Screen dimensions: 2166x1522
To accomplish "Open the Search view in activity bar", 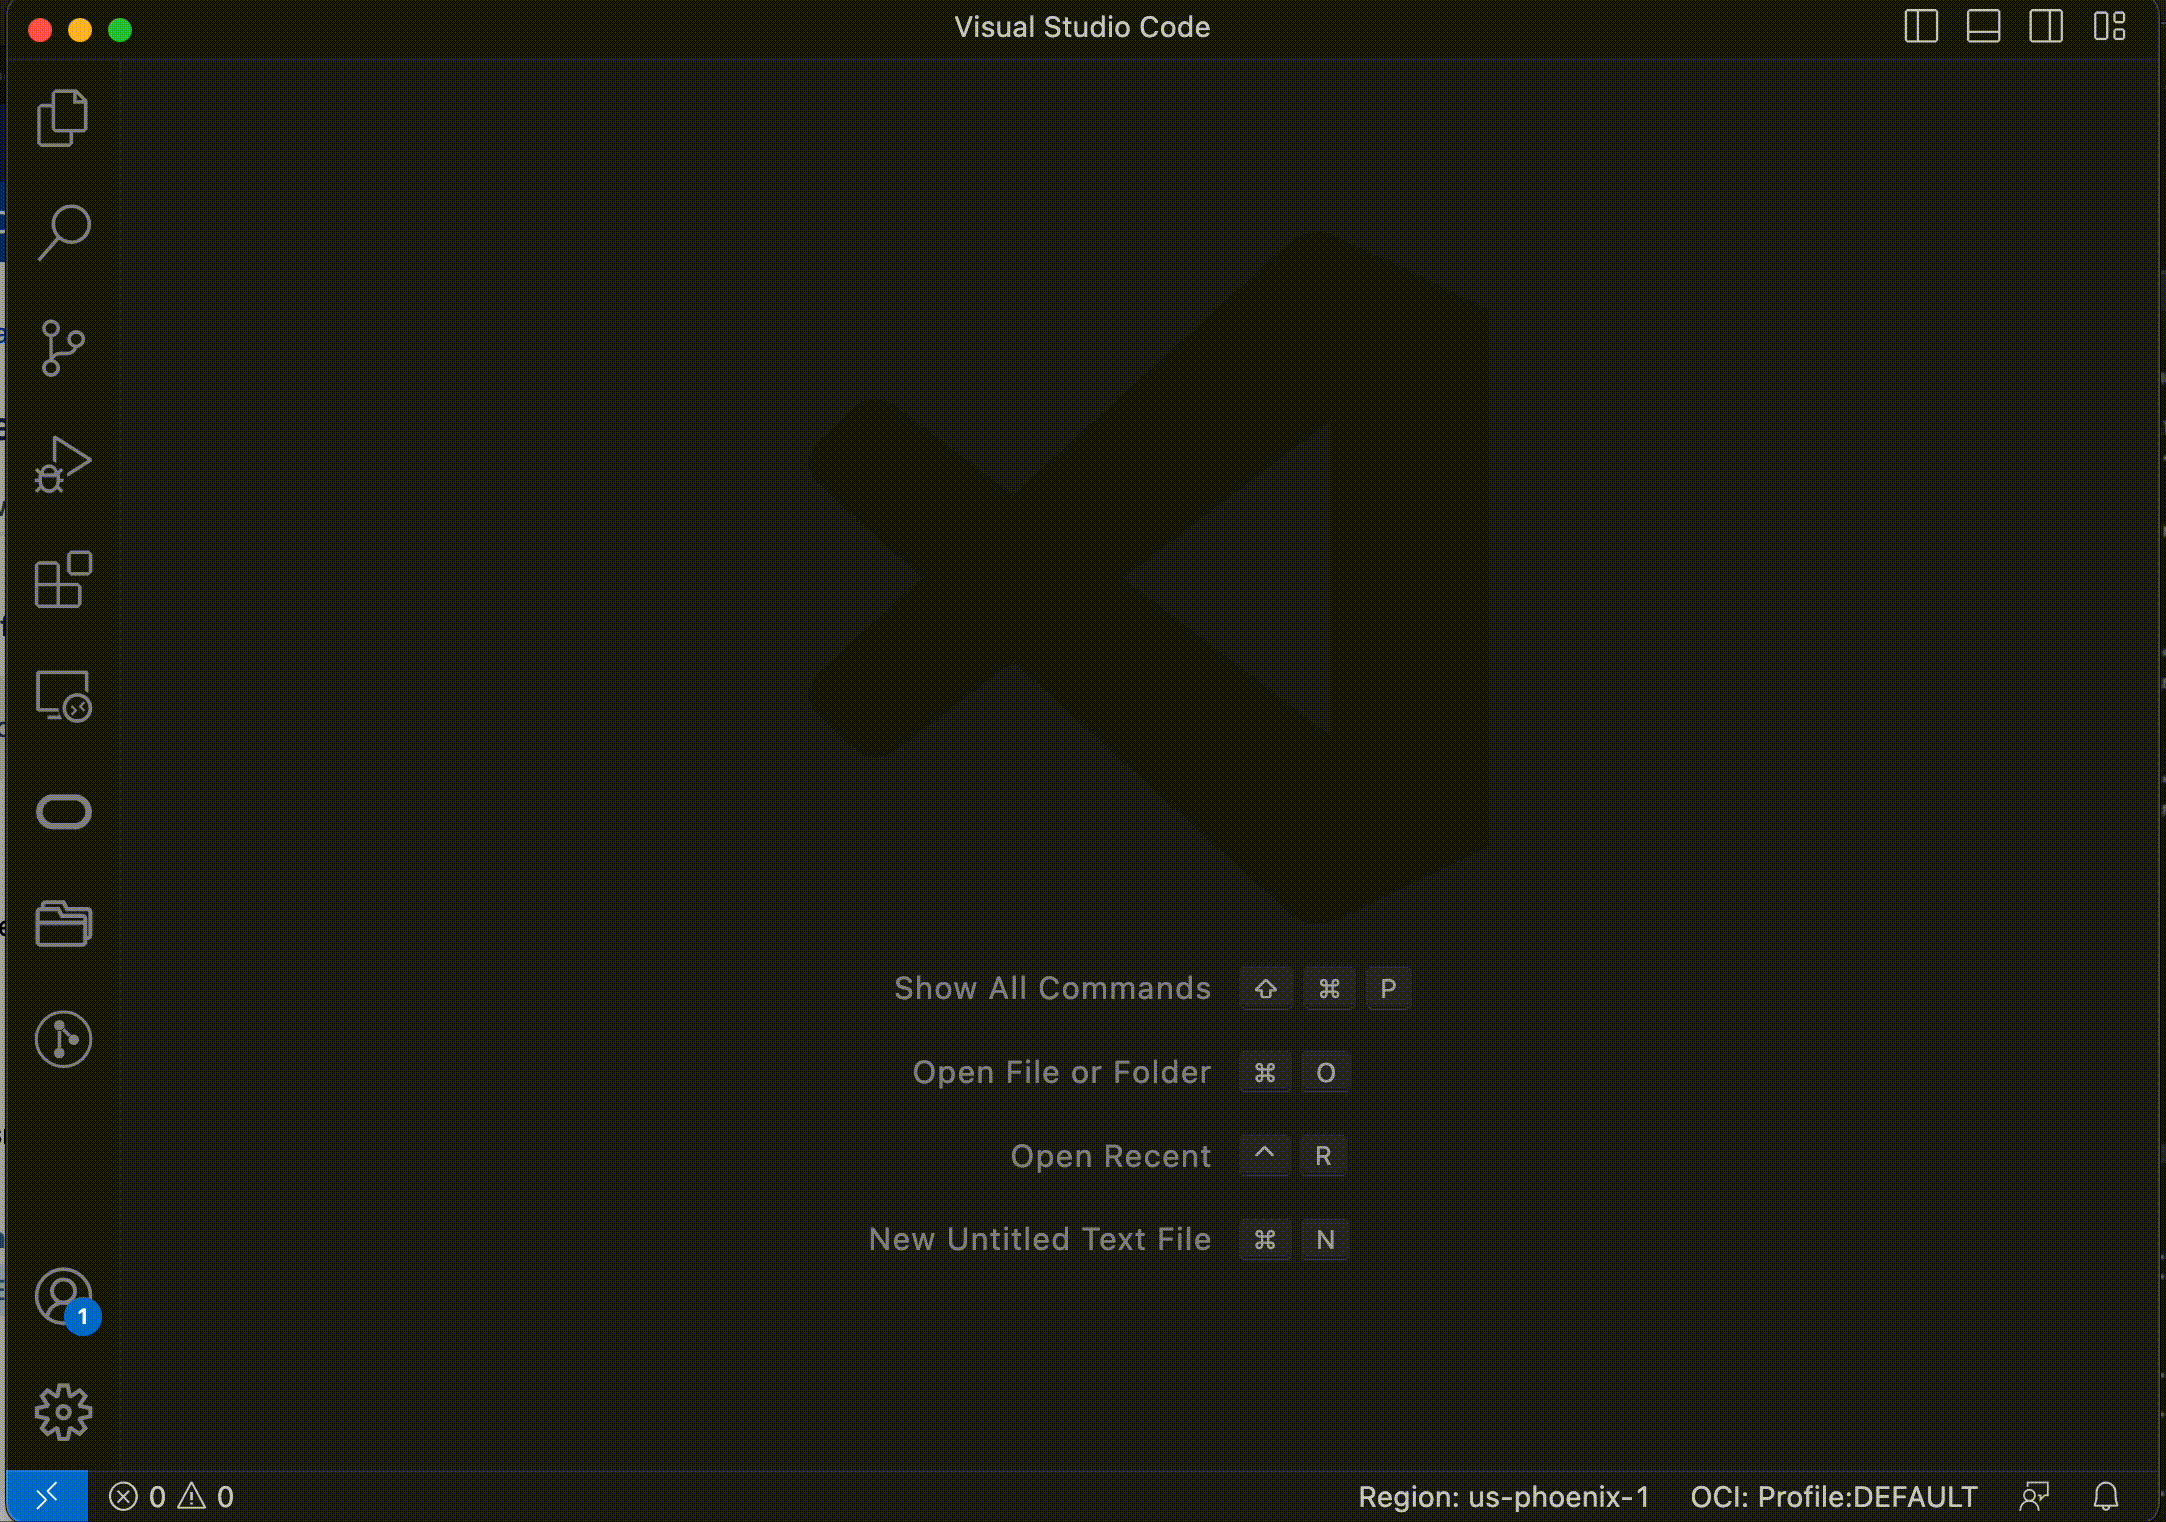I will [x=63, y=233].
